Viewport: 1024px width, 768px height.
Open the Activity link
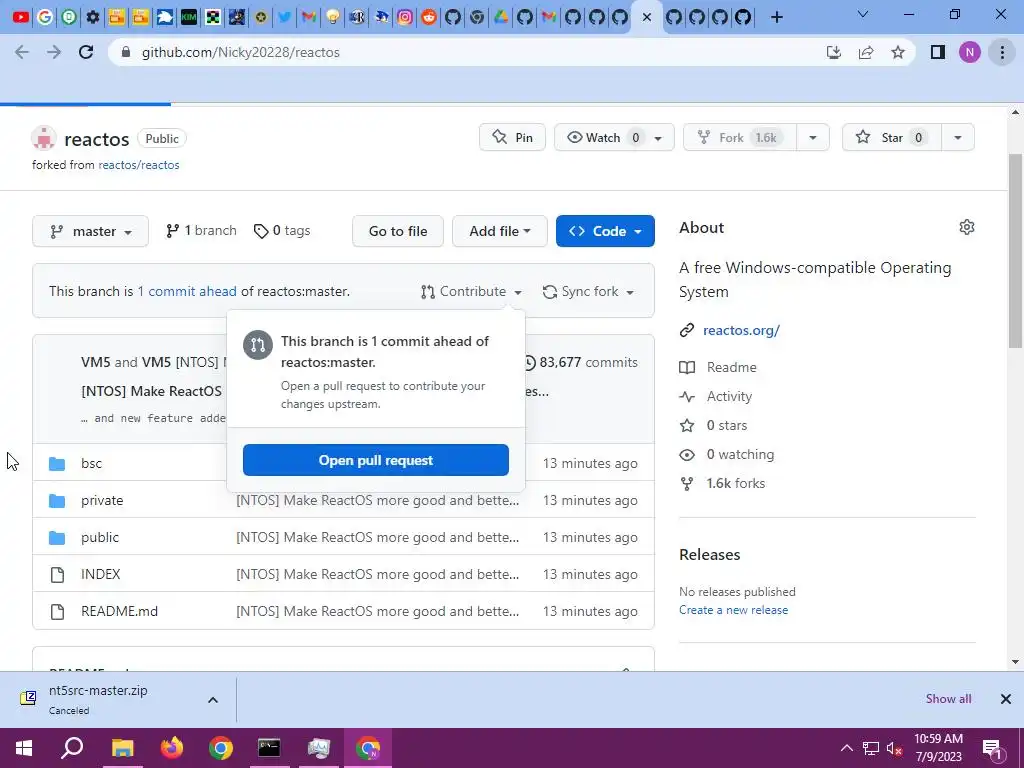[x=729, y=396]
